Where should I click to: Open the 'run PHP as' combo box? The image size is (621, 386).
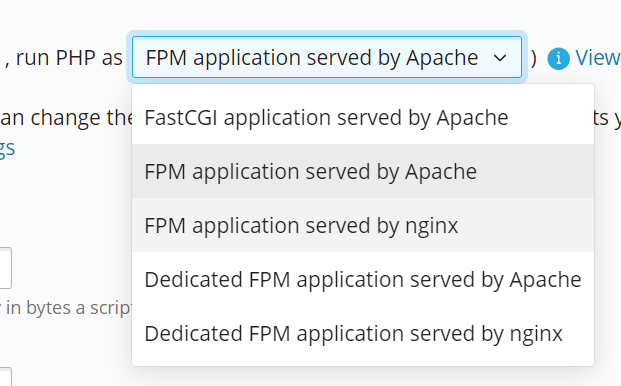click(x=327, y=57)
